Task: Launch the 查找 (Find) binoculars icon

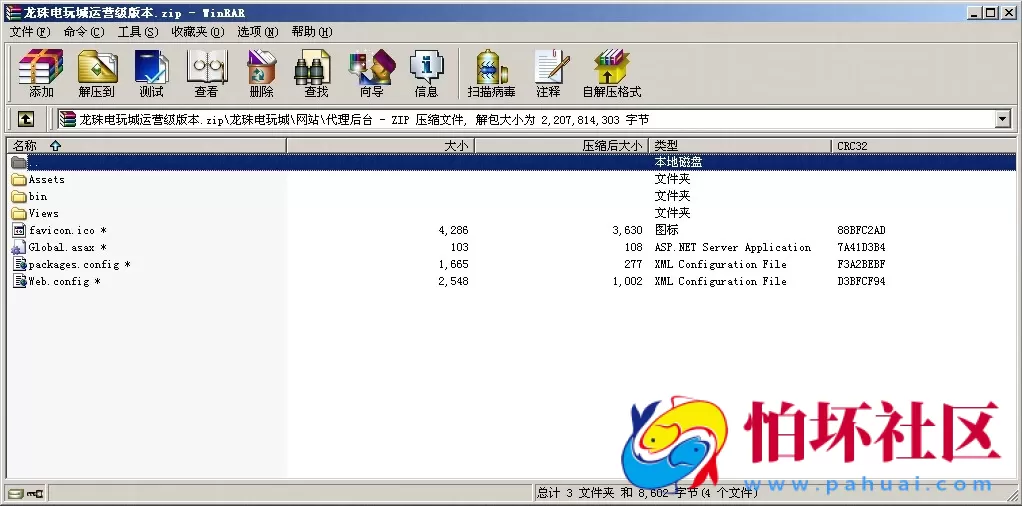Action: (x=316, y=73)
